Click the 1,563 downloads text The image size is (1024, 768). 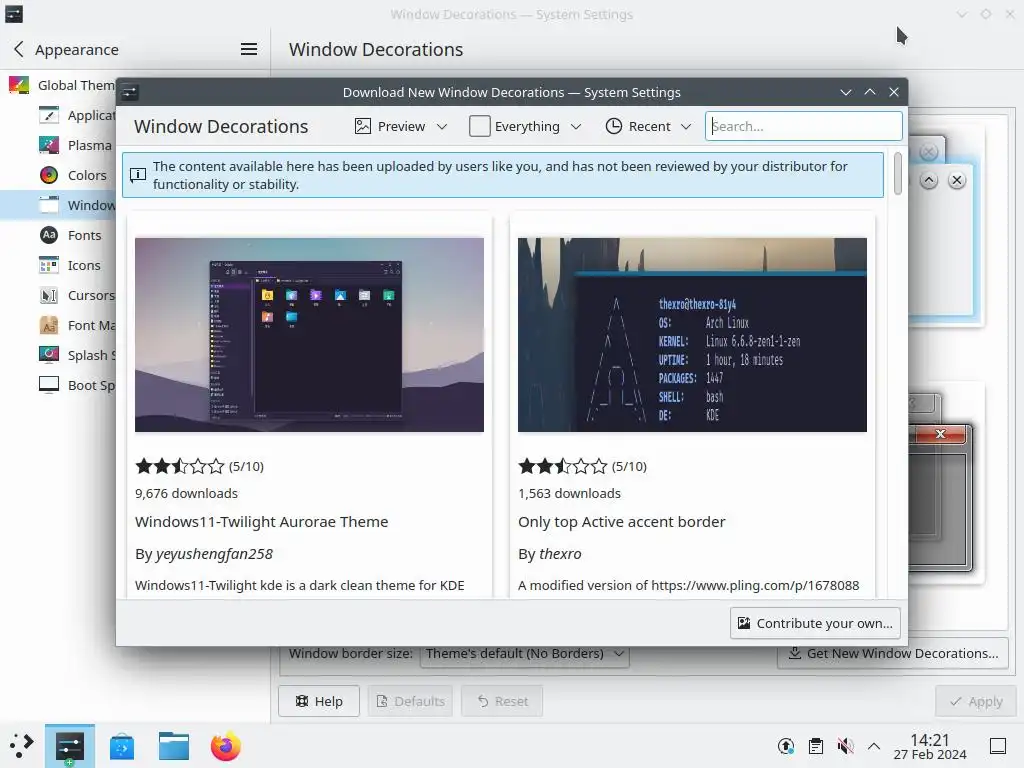pyautogui.click(x=569, y=493)
